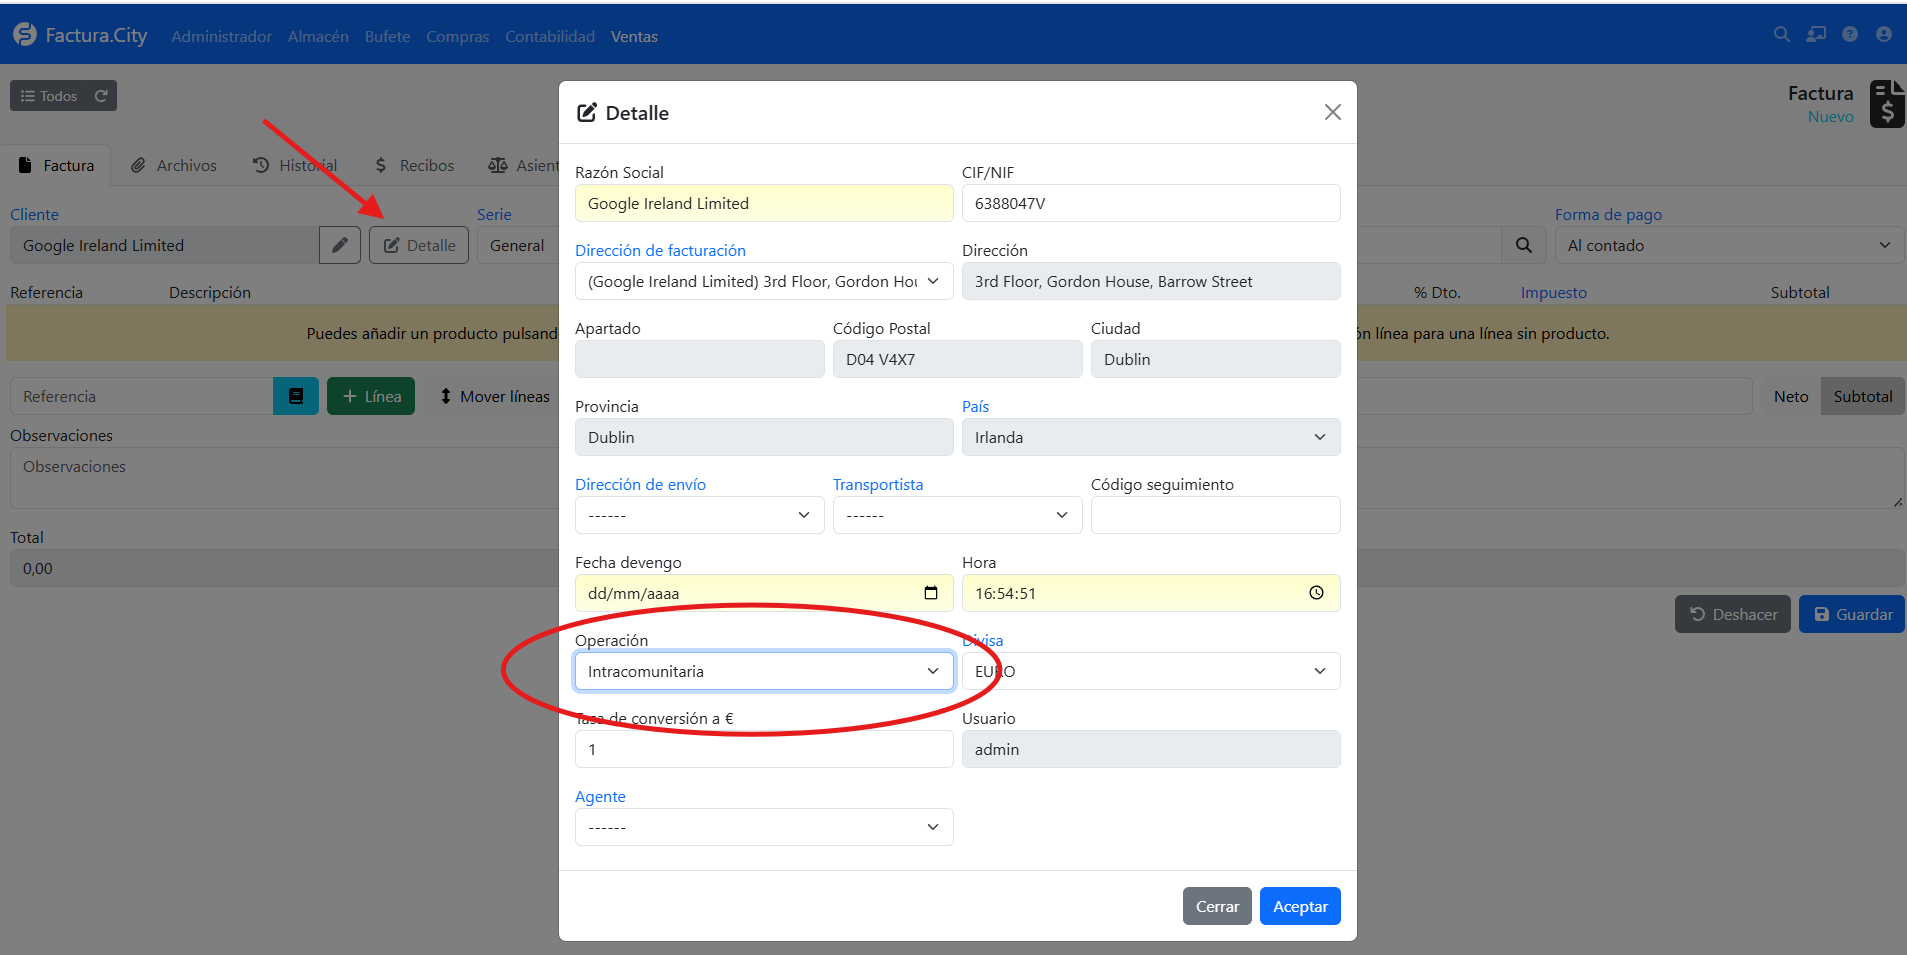The width and height of the screenshot is (1907, 955).
Task: Click the Aceptar button
Action: click(1300, 906)
